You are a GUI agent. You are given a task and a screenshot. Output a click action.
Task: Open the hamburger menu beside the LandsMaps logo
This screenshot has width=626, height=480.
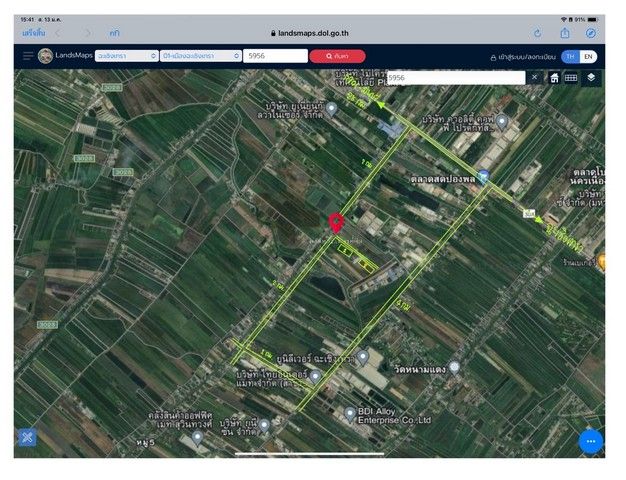click(x=28, y=57)
